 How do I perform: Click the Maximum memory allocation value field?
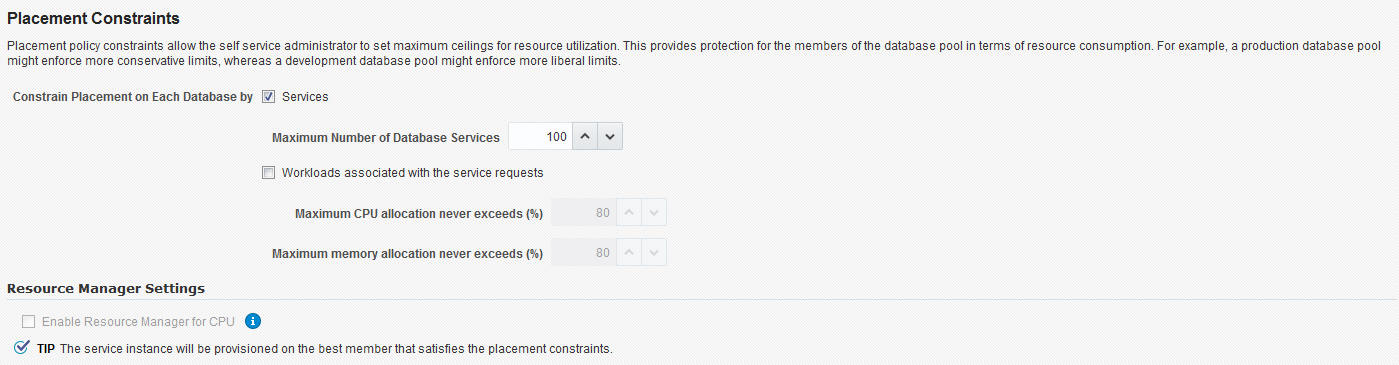(583, 253)
